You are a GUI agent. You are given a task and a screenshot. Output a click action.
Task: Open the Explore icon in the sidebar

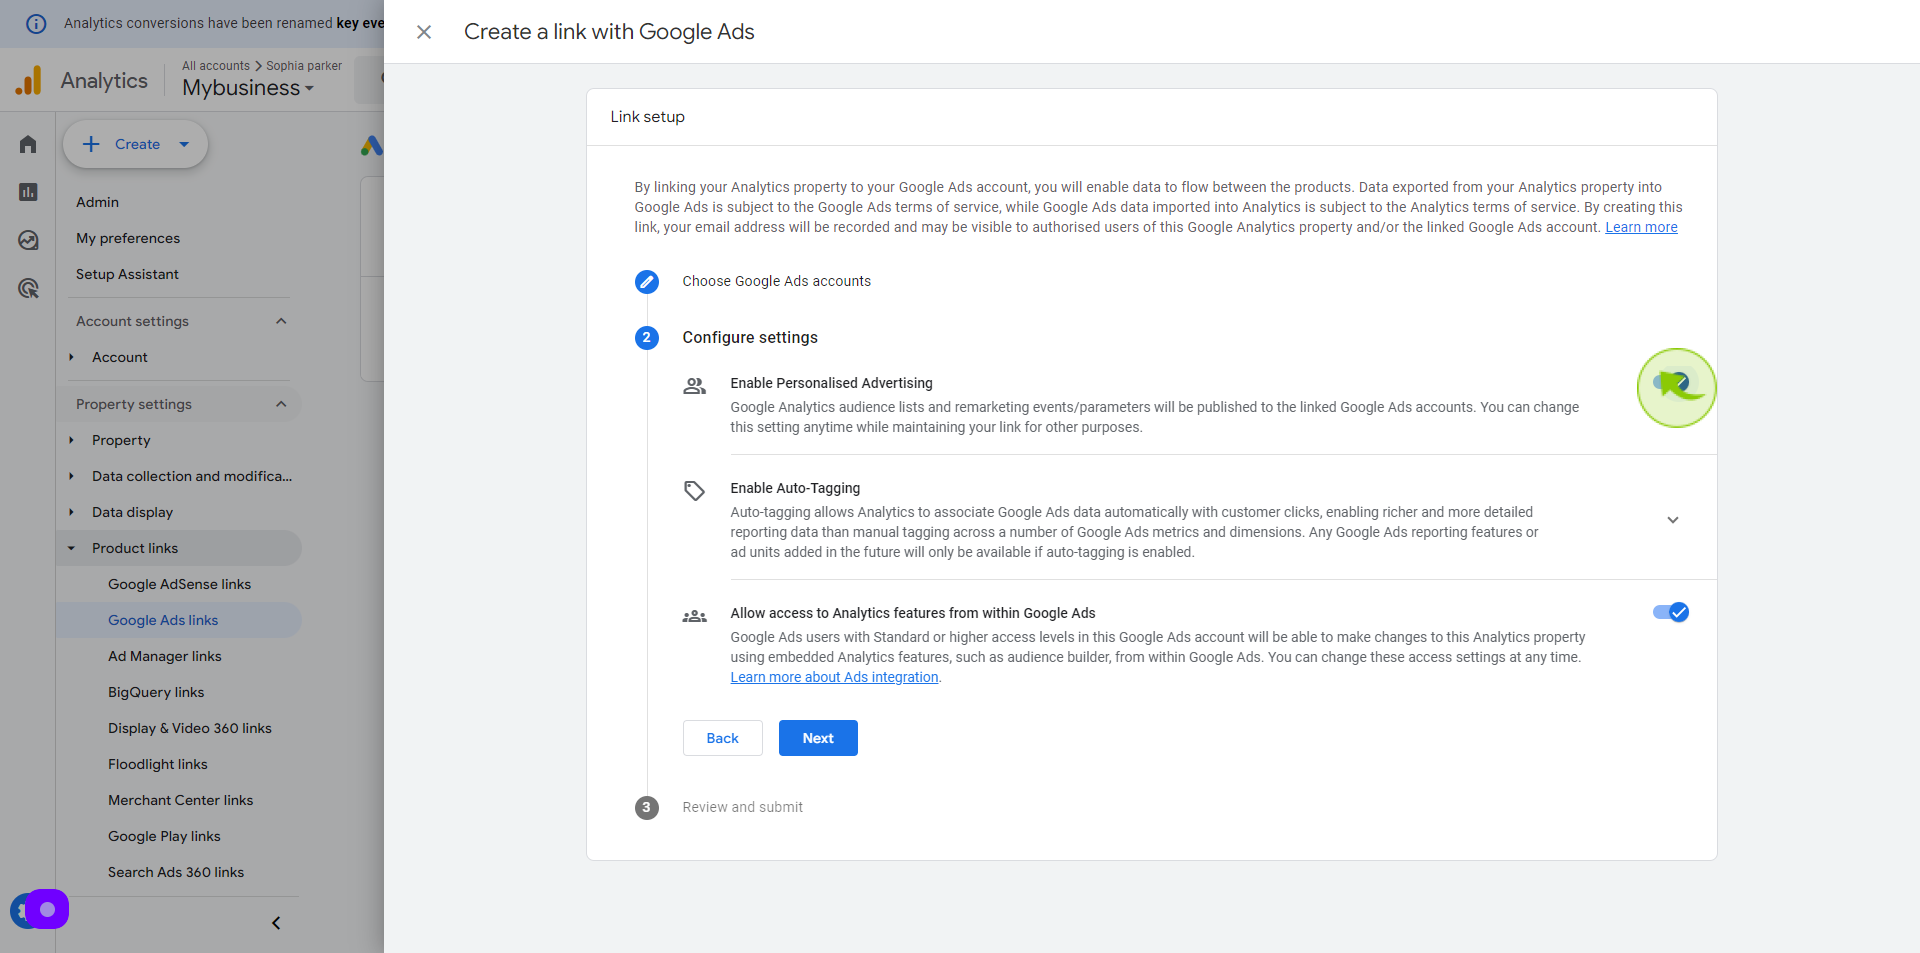(x=28, y=240)
